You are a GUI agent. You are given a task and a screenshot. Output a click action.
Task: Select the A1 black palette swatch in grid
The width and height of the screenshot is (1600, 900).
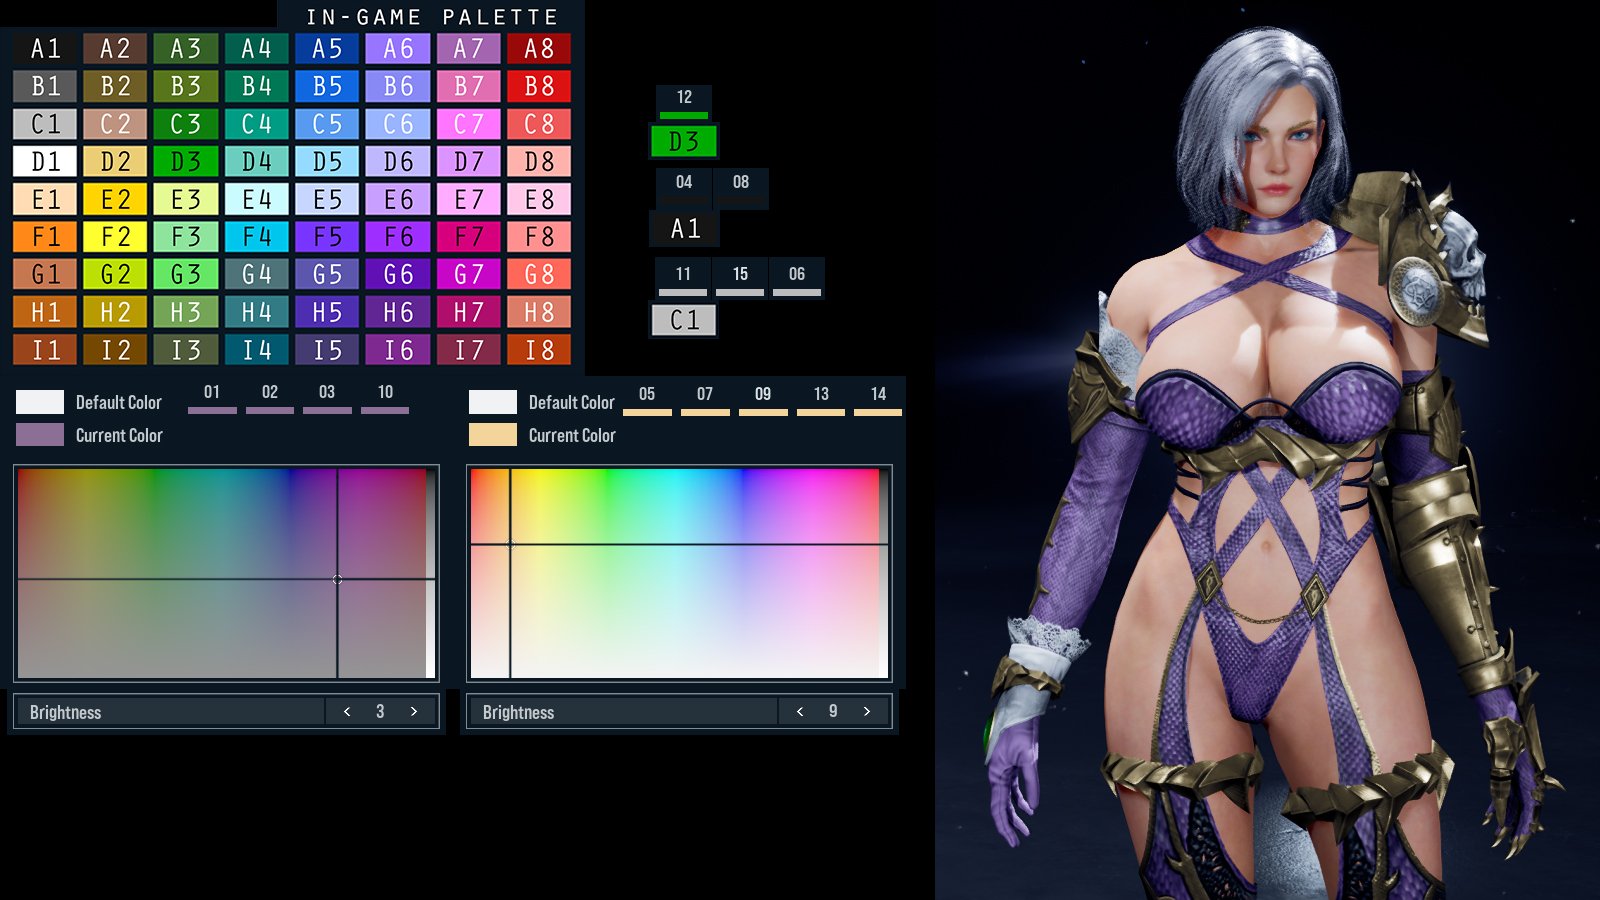pos(45,48)
